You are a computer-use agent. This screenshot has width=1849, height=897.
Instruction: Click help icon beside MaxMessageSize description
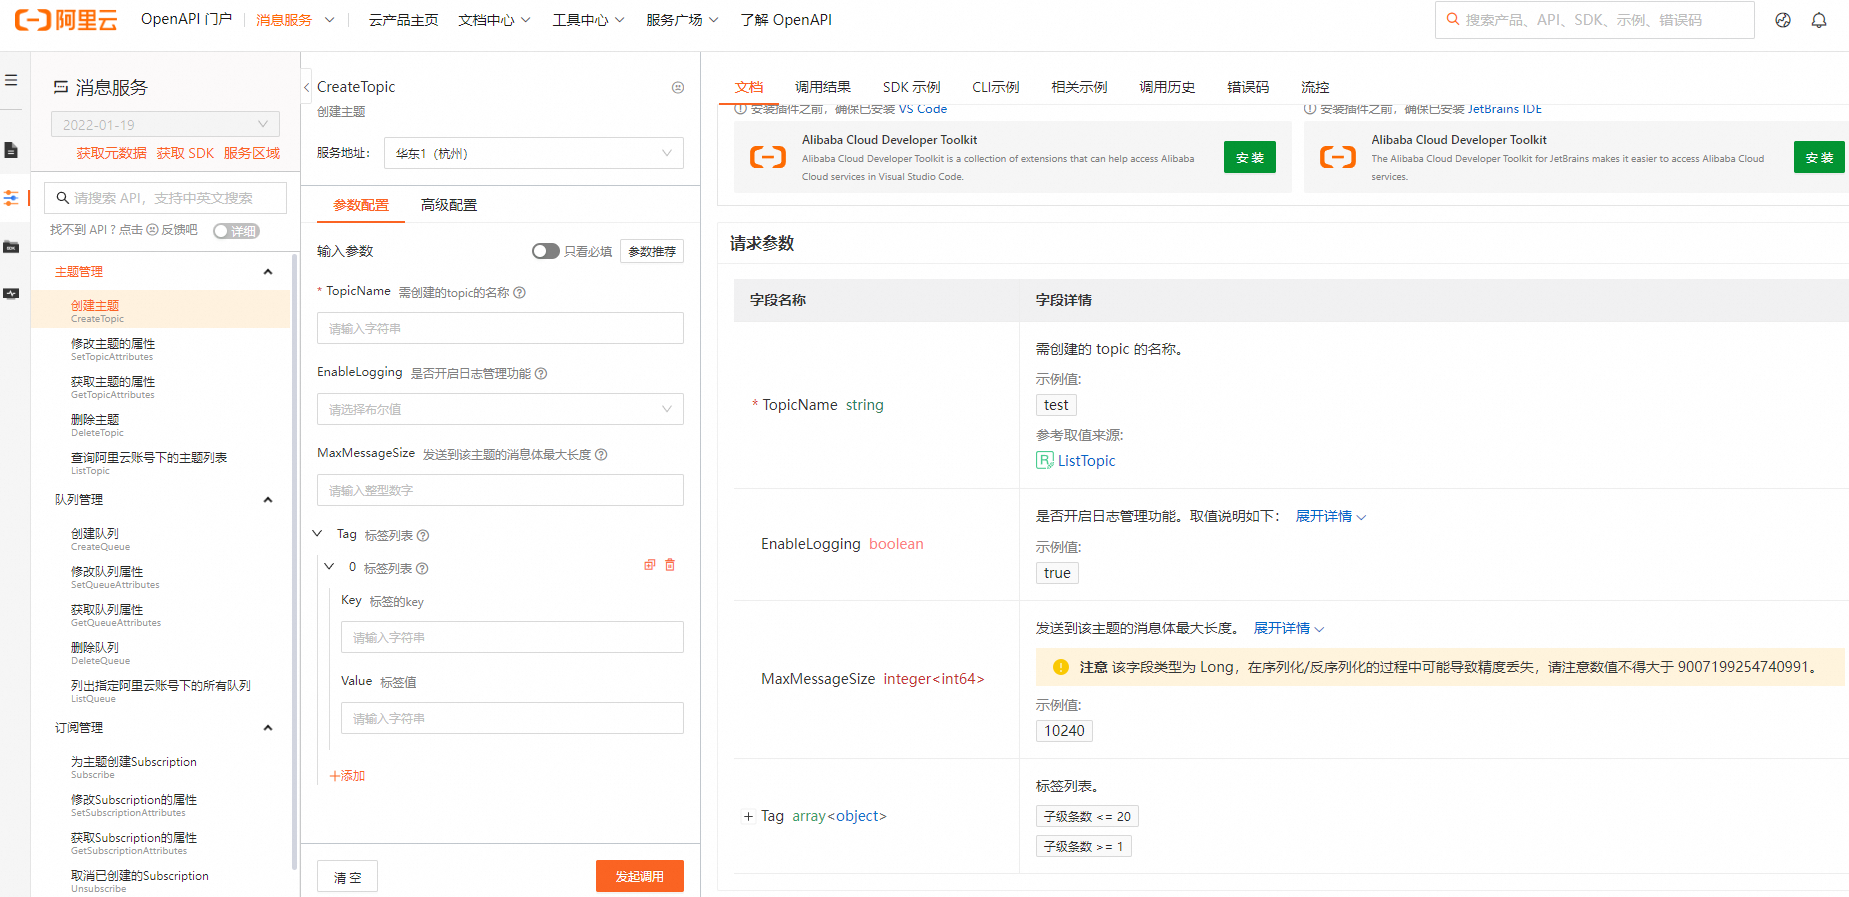pos(601,454)
